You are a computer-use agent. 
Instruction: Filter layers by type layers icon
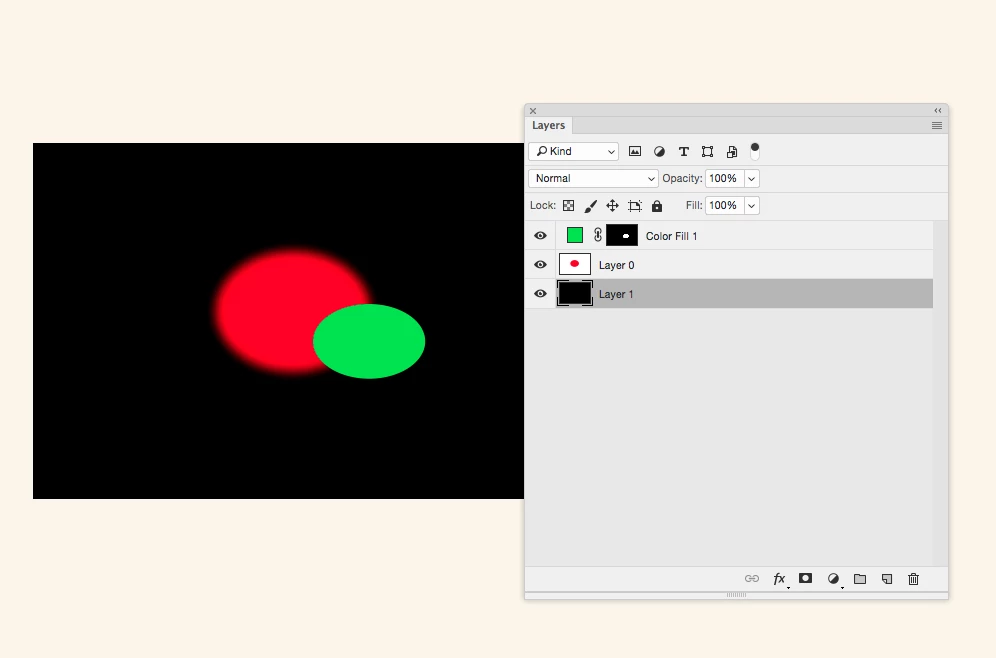(683, 151)
